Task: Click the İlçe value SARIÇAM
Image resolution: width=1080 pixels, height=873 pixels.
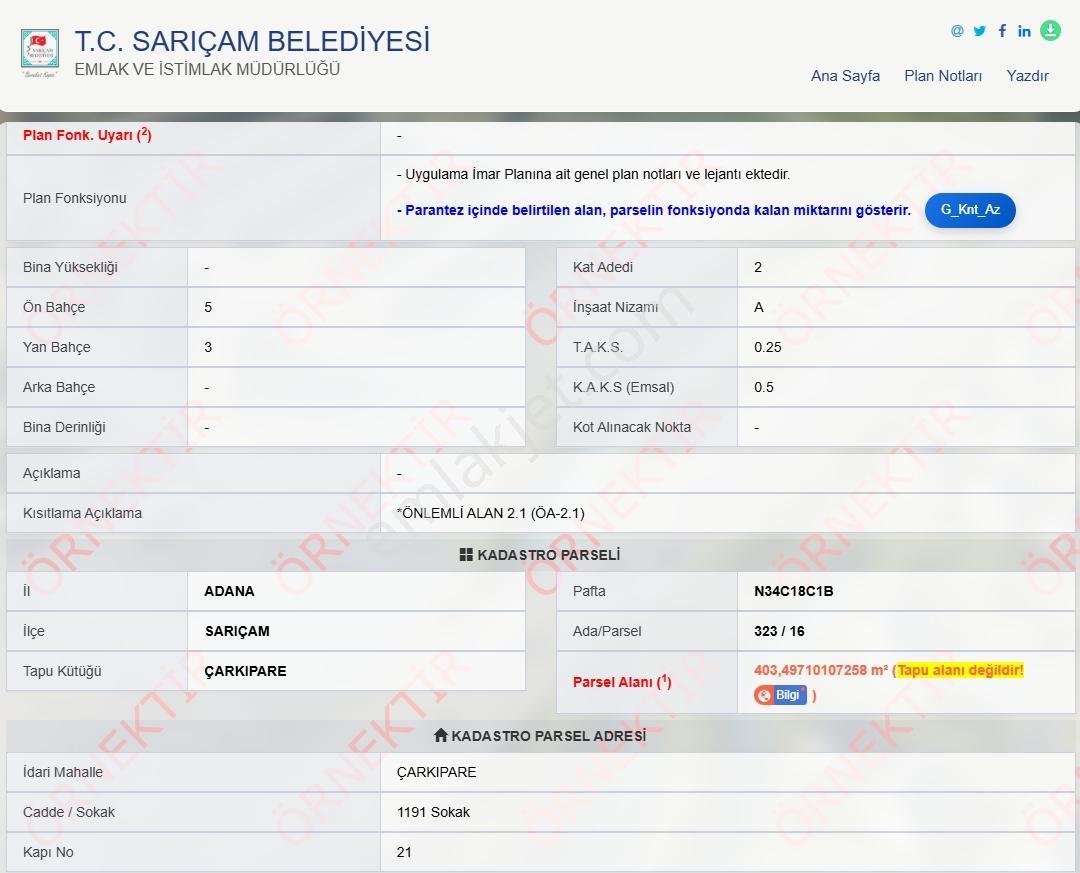Action: tap(237, 631)
